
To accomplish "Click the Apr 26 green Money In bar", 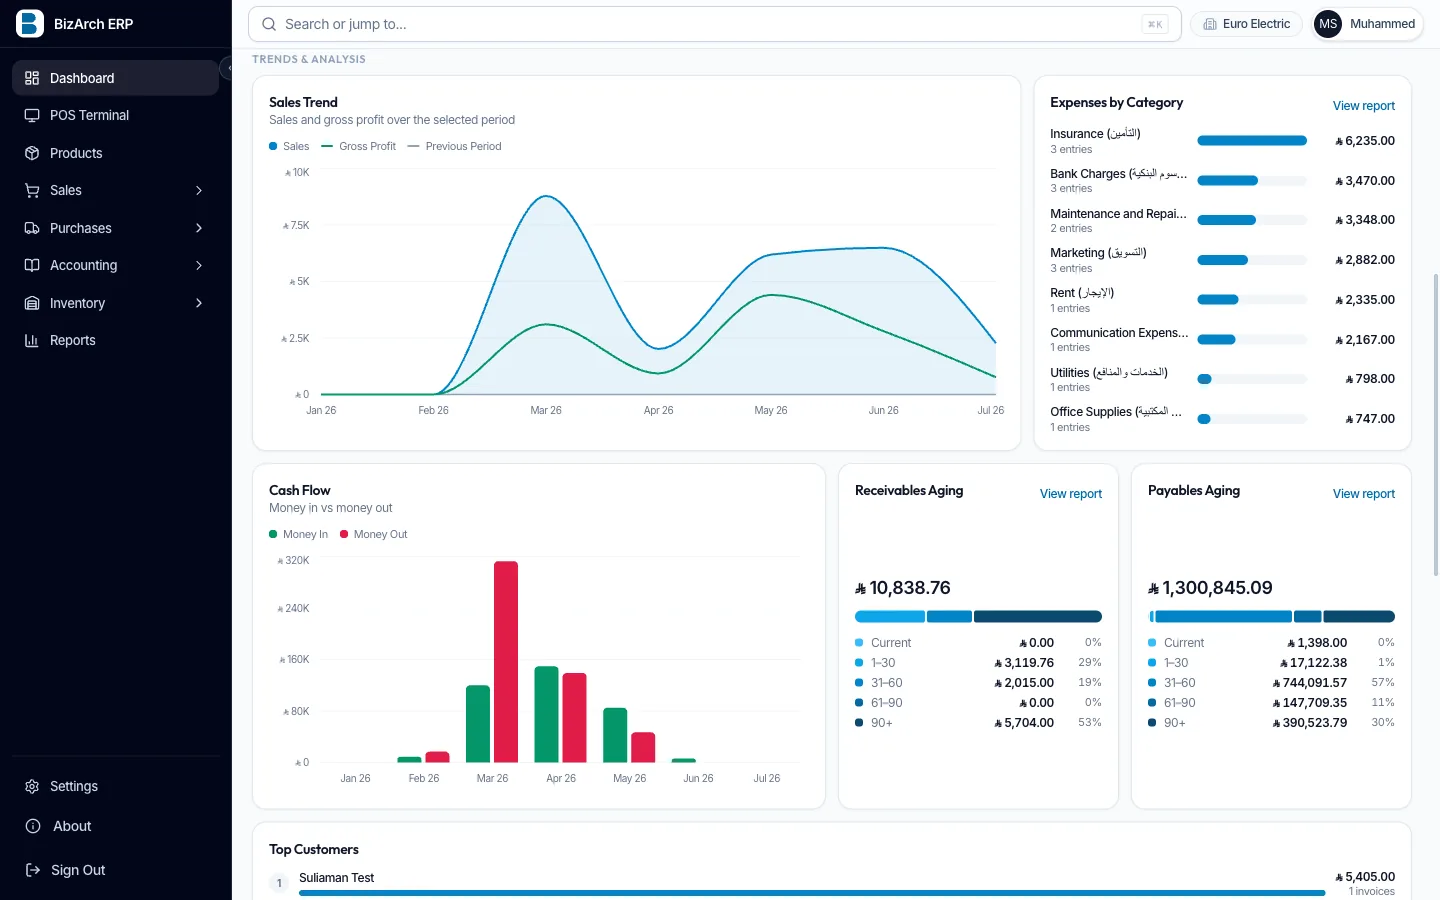I will [546, 714].
